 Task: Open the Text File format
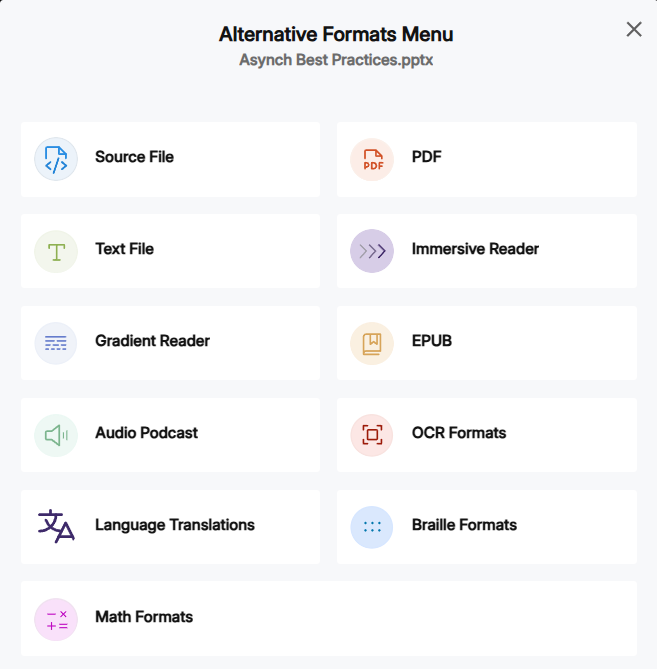click(x=124, y=249)
